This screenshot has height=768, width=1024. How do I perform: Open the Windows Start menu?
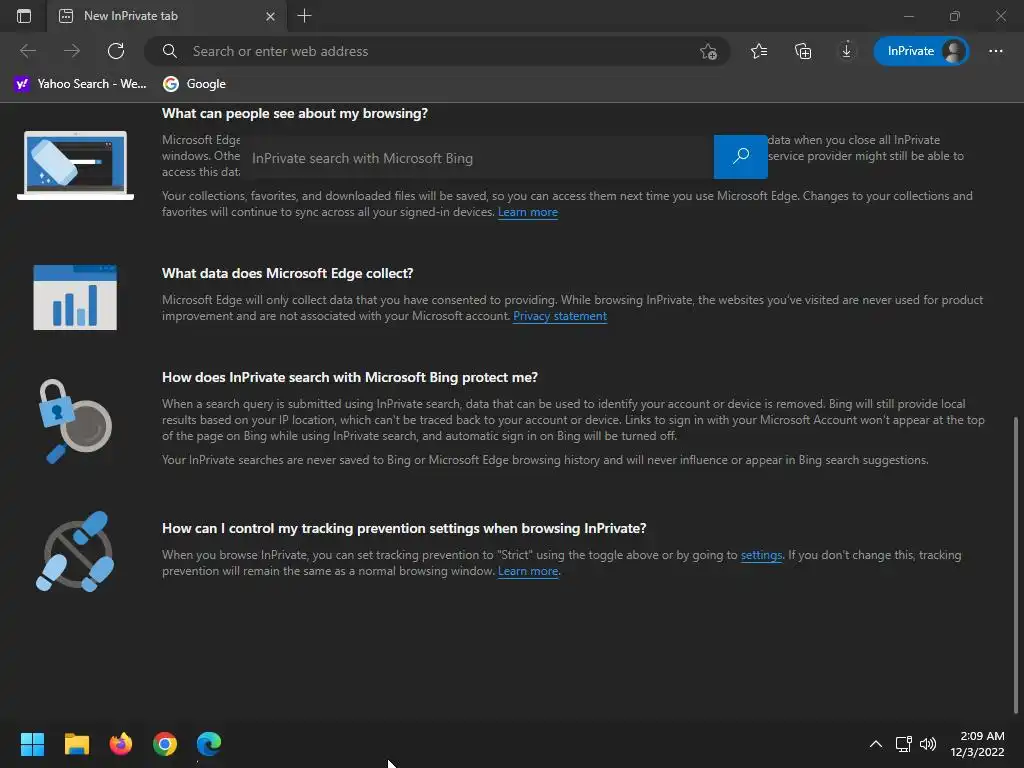pyautogui.click(x=32, y=744)
